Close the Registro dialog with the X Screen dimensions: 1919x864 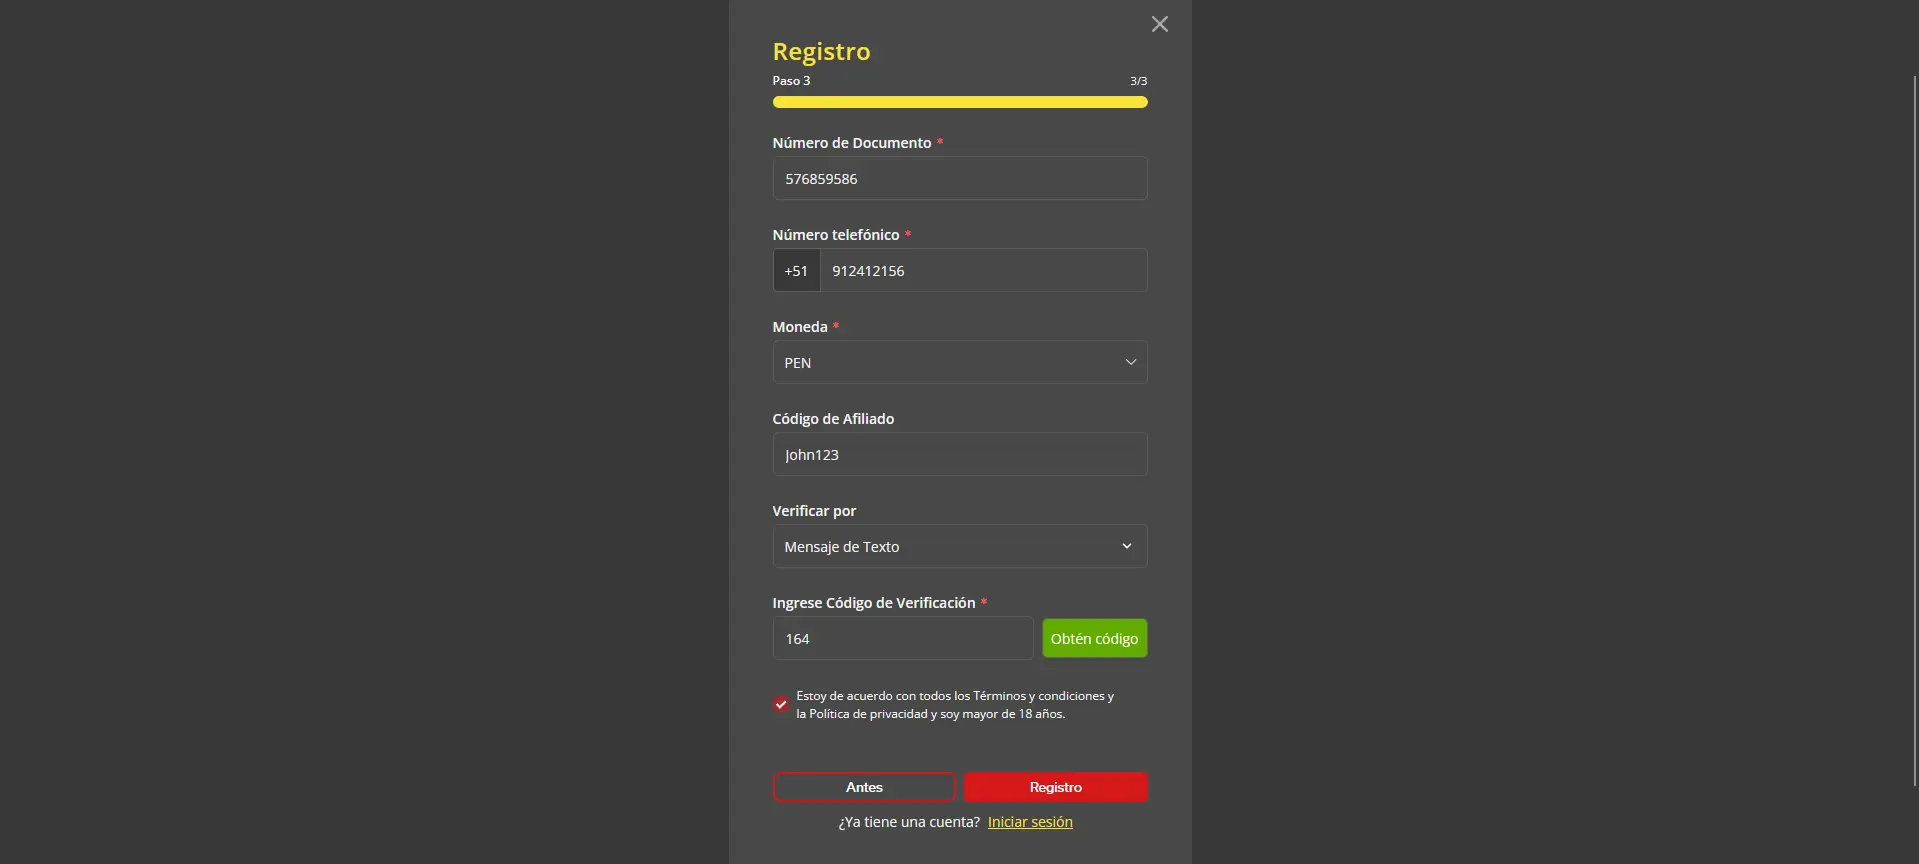(1159, 24)
